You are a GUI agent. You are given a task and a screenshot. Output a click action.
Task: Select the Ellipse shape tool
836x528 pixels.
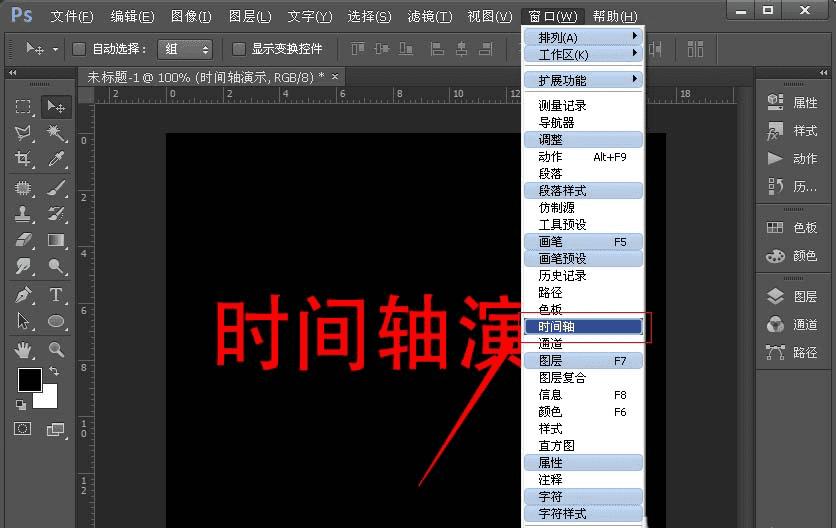[56, 321]
